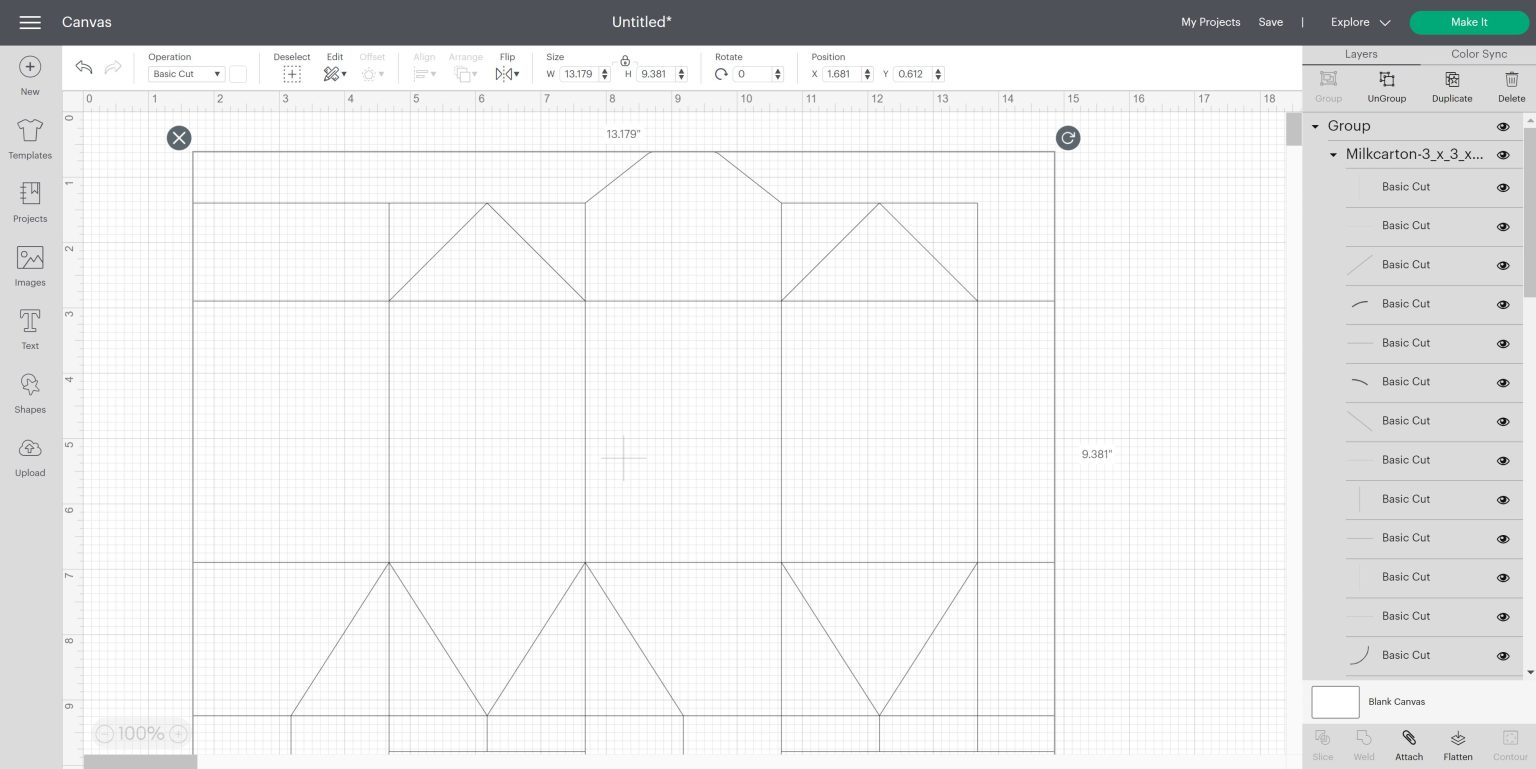Unlock the size aspect ratio lock

pos(625,60)
